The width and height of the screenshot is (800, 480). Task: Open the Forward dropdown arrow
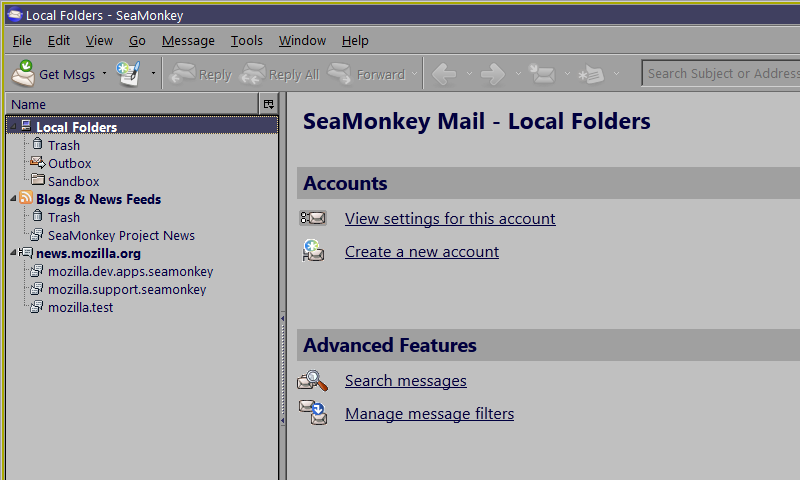[x=414, y=74]
